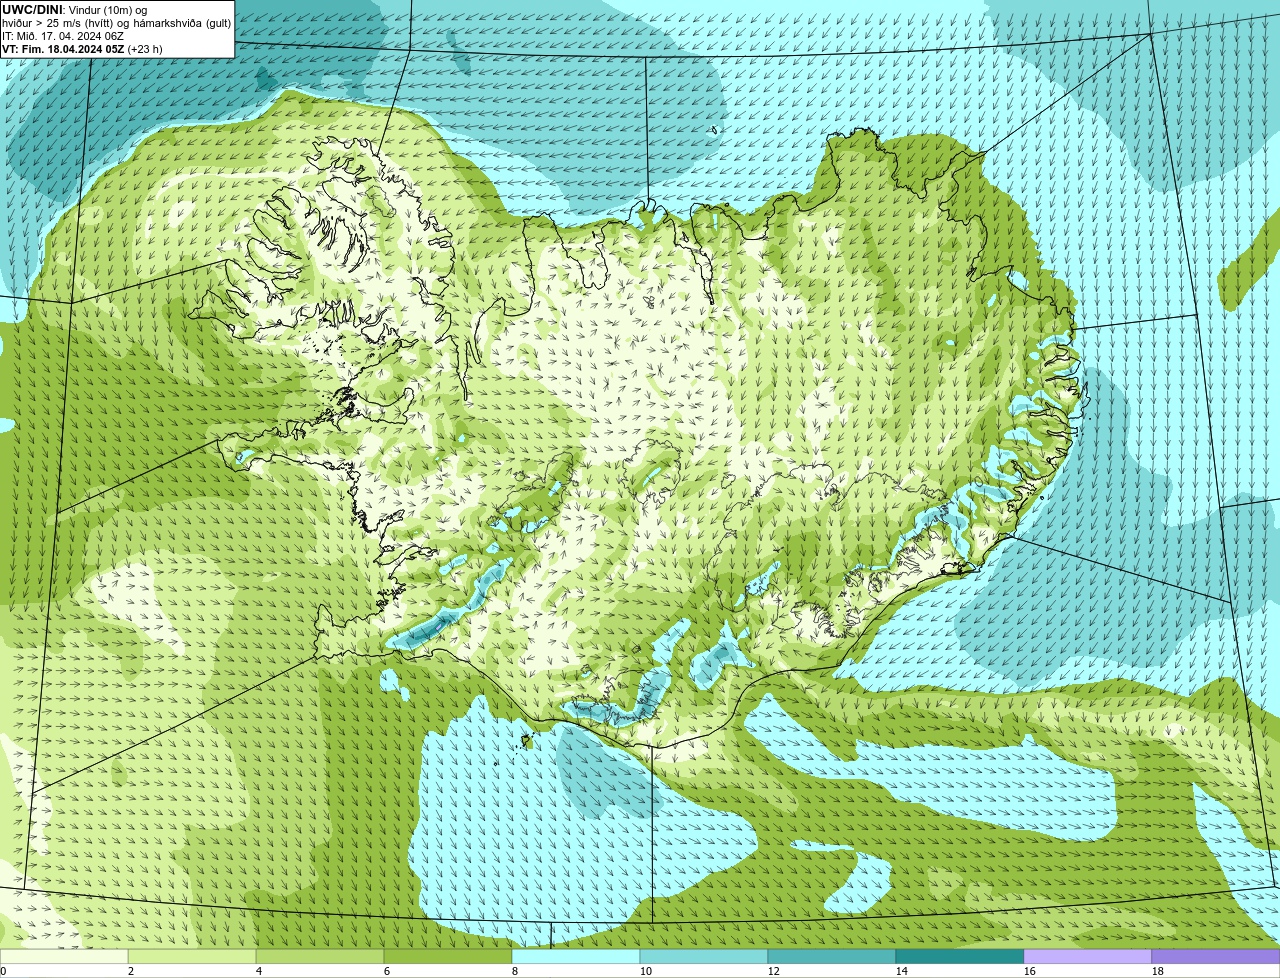The width and height of the screenshot is (1280, 978).
Task: Click the title text "UWC/DINI: Vindur (10m) og"
Action: (x=74, y=9)
